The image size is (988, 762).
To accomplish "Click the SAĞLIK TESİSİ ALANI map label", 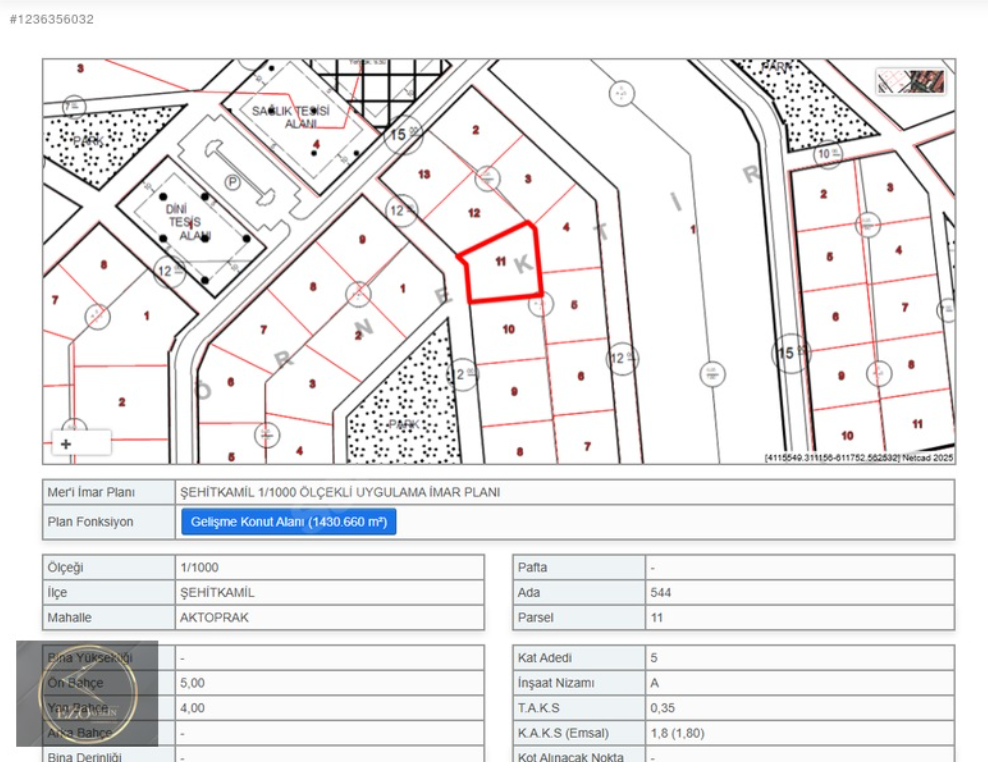I will [292, 117].
